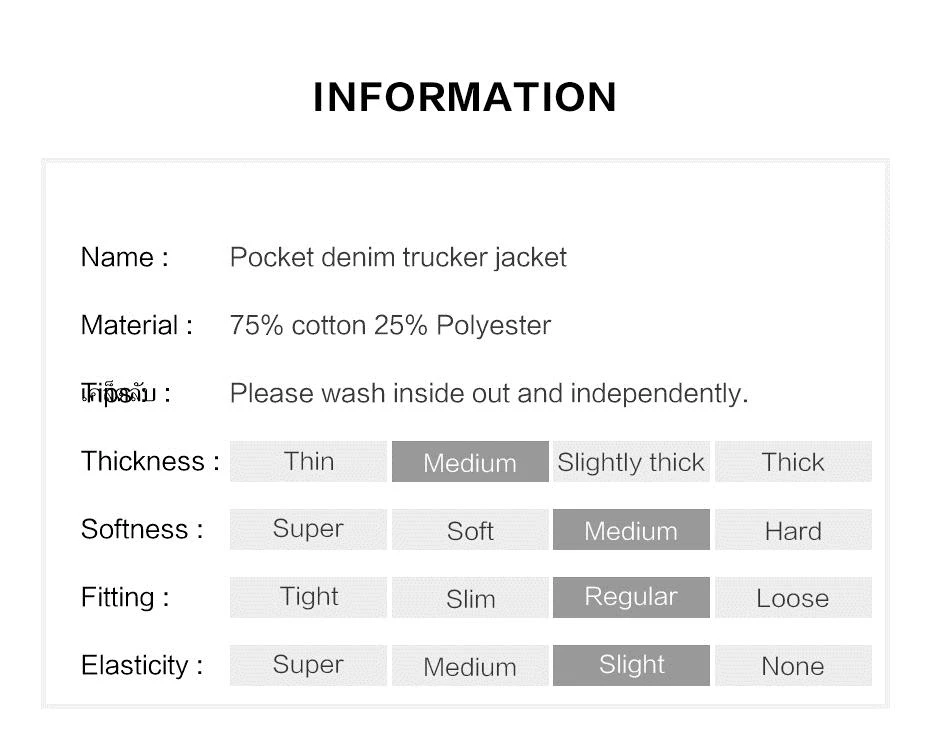
Task: Select the Thin thickness option
Action: pyautogui.click(x=308, y=461)
